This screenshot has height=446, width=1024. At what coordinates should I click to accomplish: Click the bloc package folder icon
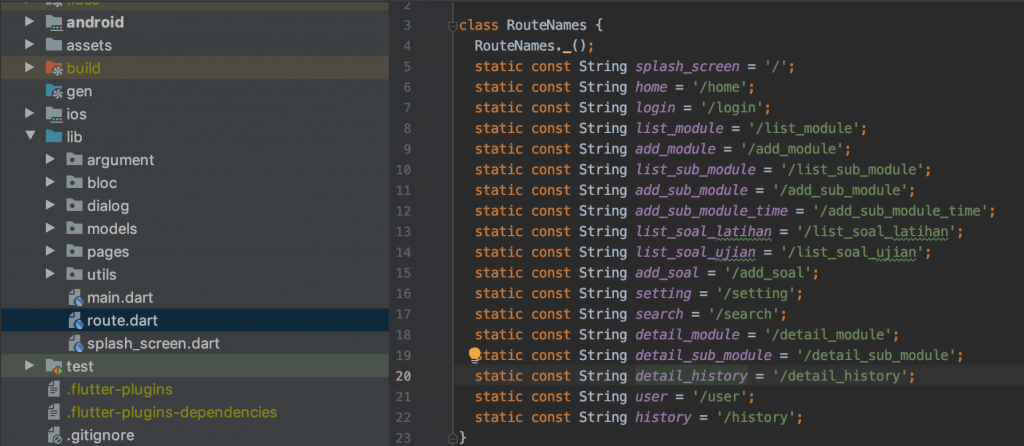(75, 182)
